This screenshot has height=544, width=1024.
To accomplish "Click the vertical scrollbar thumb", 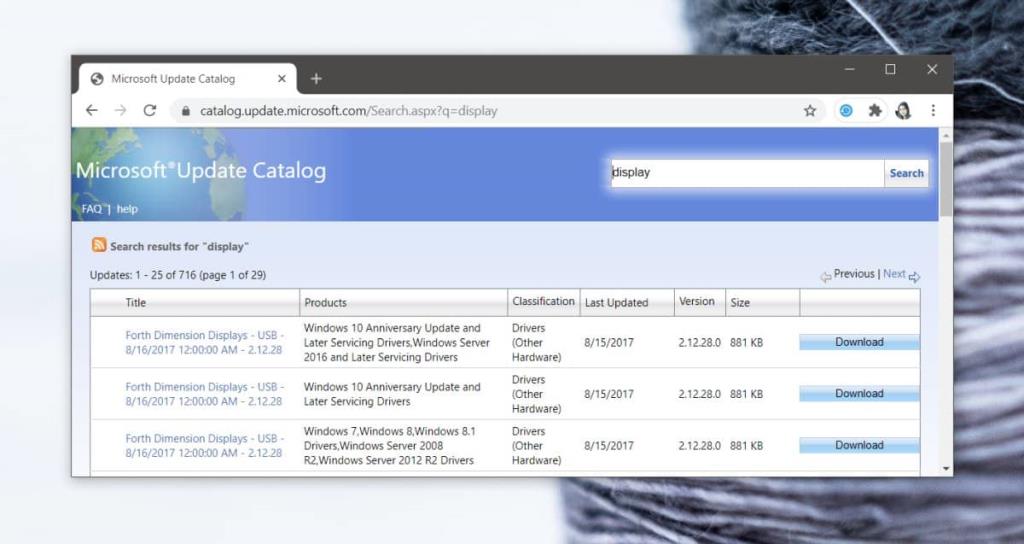I will (946, 179).
